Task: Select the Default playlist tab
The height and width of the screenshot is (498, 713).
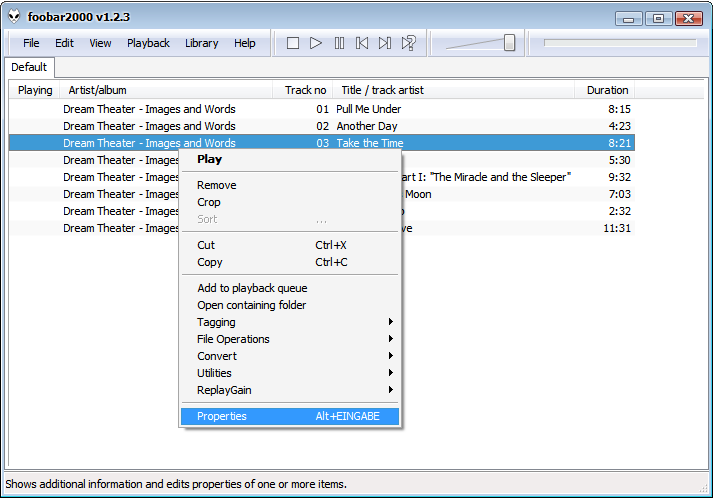Action: coord(29,67)
